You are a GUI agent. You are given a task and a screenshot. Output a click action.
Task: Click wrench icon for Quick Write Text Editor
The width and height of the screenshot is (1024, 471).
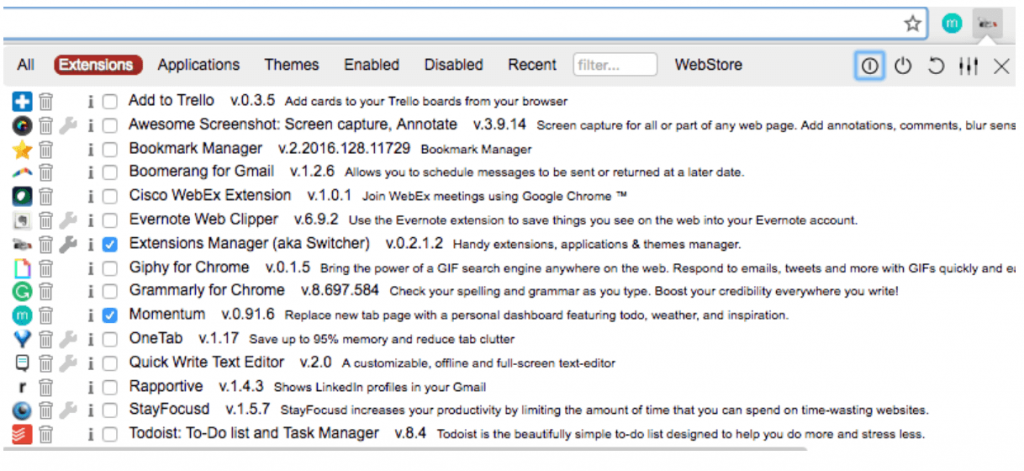click(68, 363)
